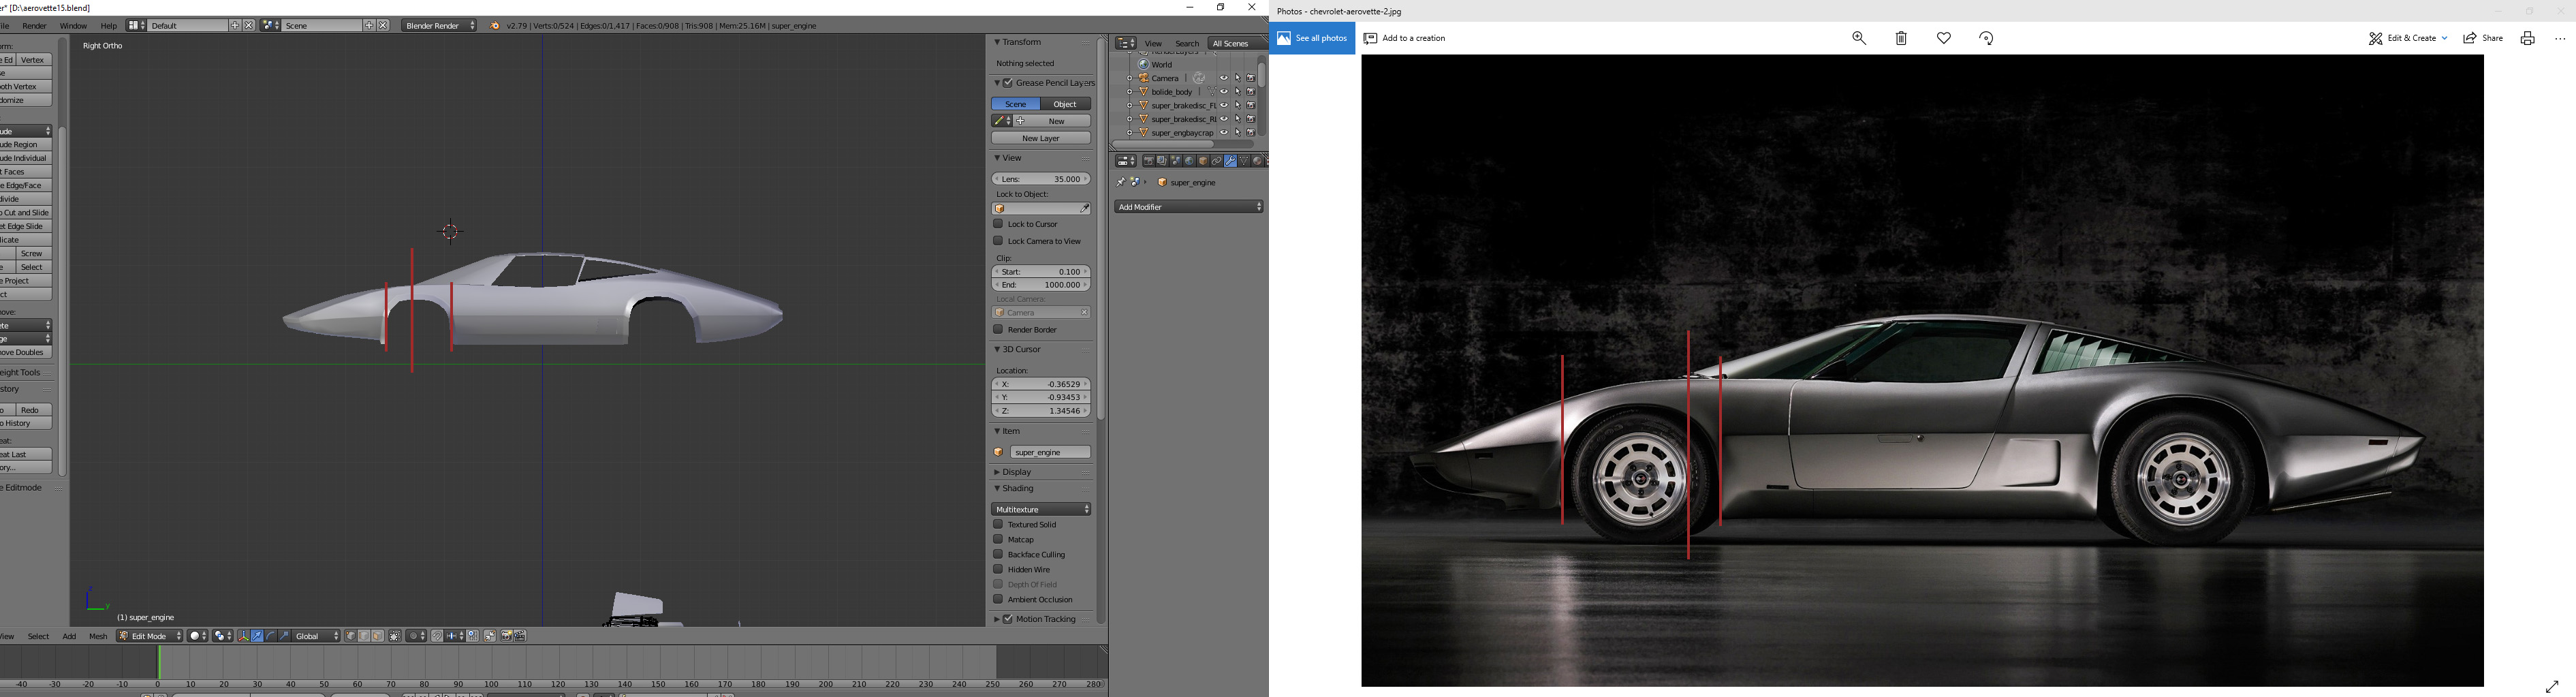Select the 3D manipulator translate arrow icon

click(257, 636)
